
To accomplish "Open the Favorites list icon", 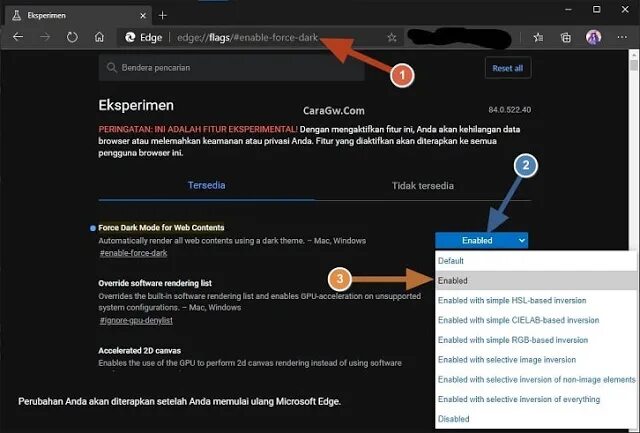I will coord(538,38).
